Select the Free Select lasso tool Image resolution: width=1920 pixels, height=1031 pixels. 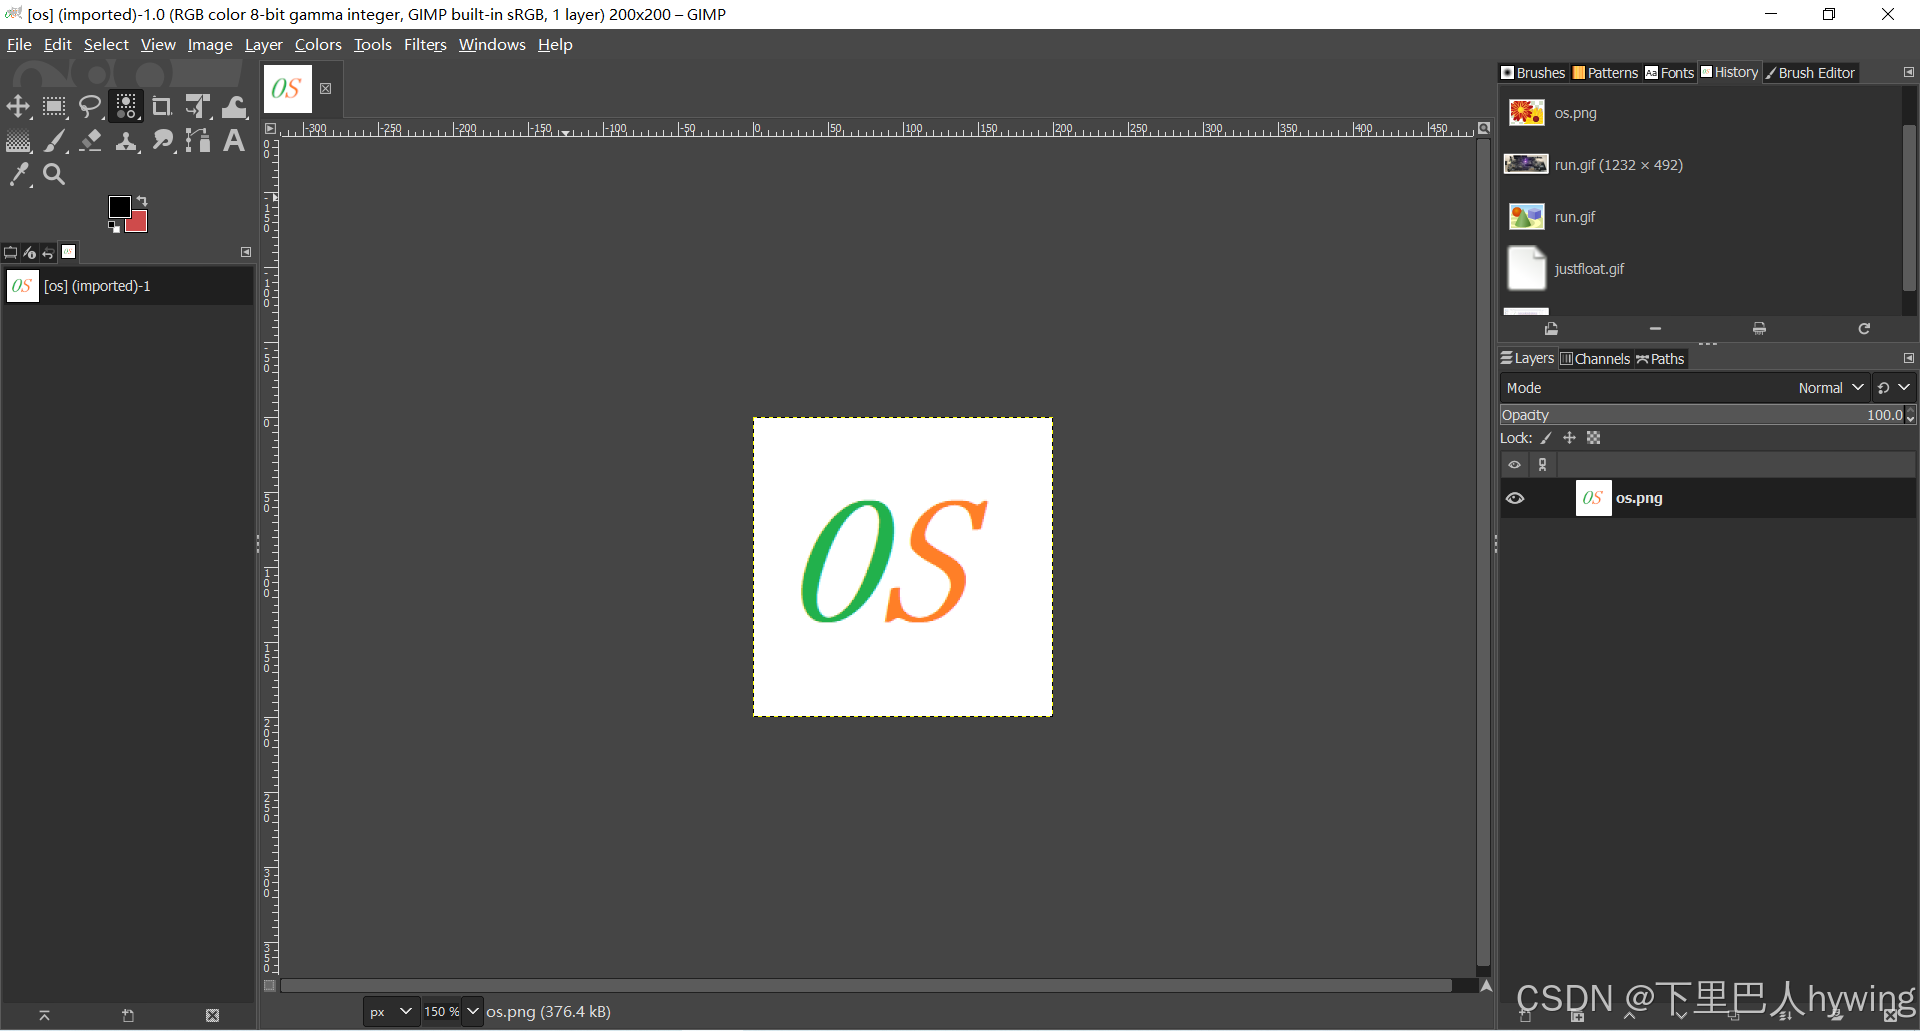click(x=90, y=106)
